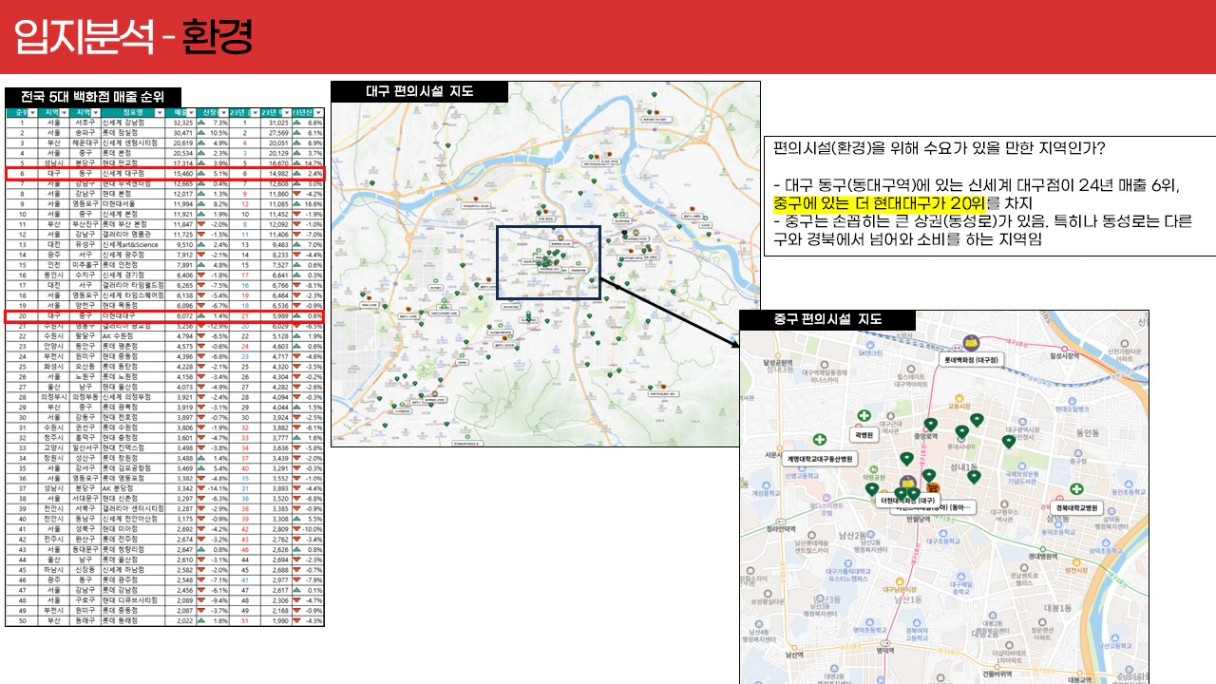Click the 달성공원역 station label on map
The width and height of the screenshot is (1216, 684).
(x=776, y=362)
